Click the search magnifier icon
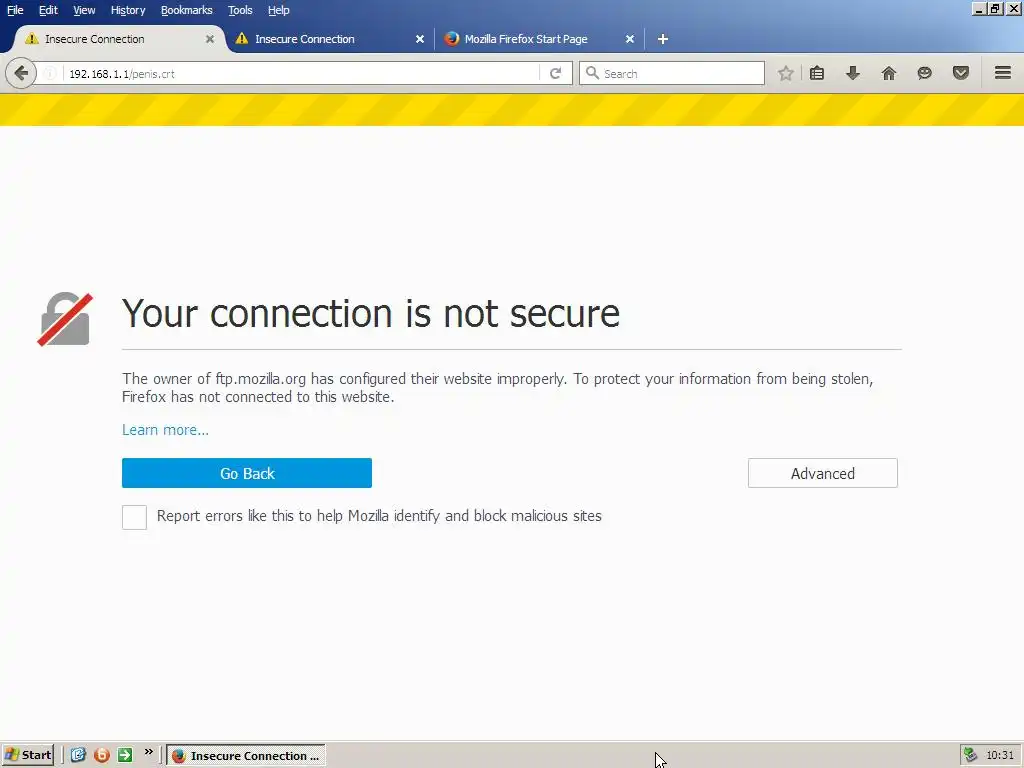 point(592,73)
